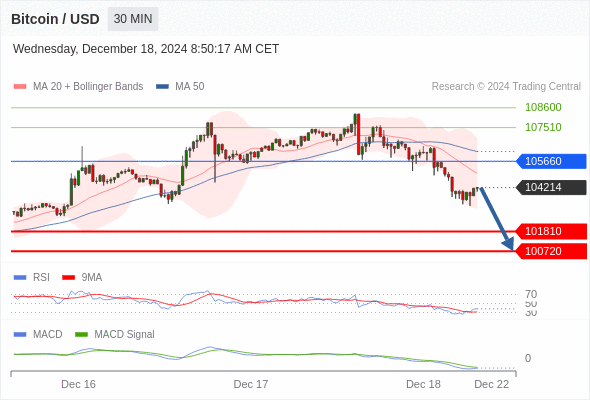Viewport: 590px width, 400px height.
Task: Click the black 104214 current price tag
Action: pos(551,187)
